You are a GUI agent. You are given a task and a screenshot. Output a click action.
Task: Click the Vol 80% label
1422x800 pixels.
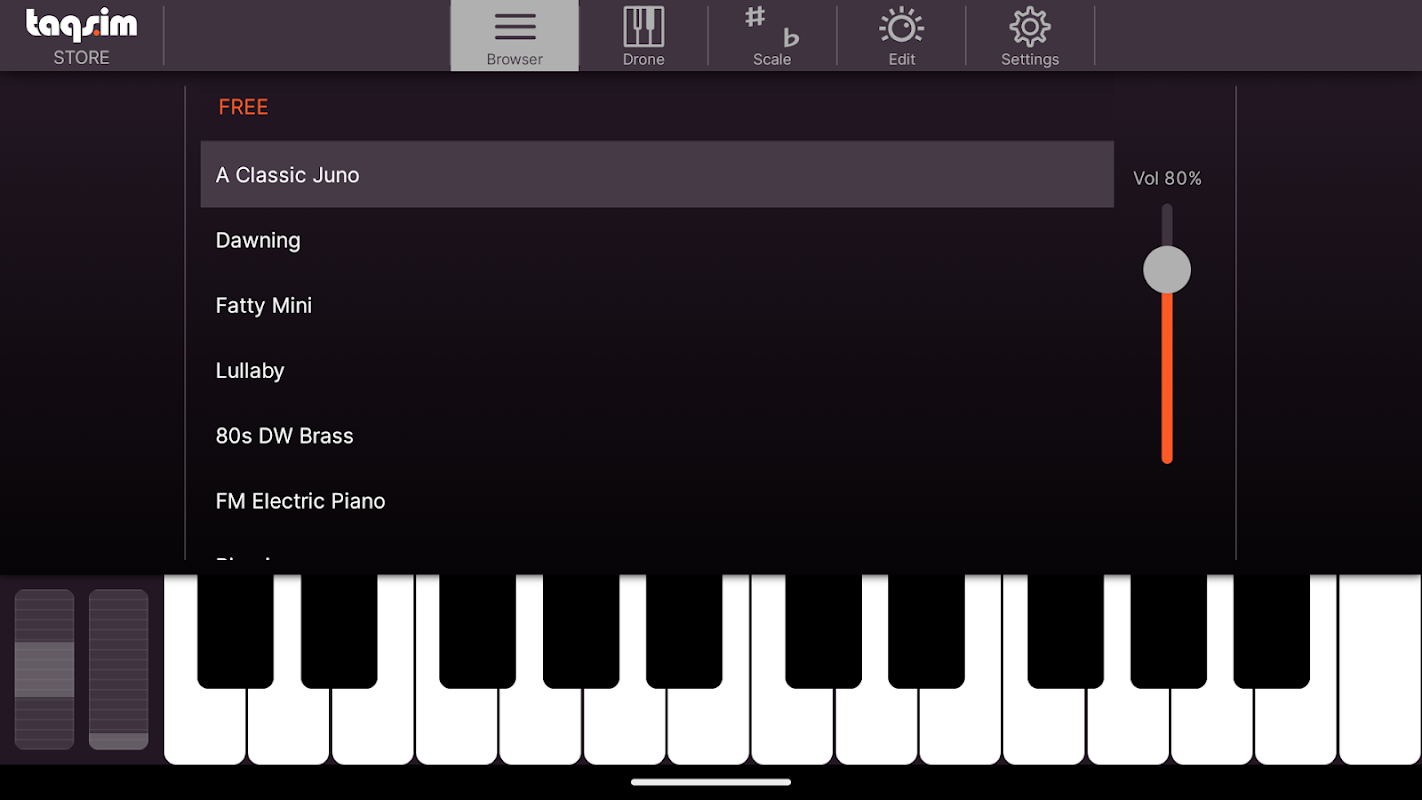point(1167,178)
